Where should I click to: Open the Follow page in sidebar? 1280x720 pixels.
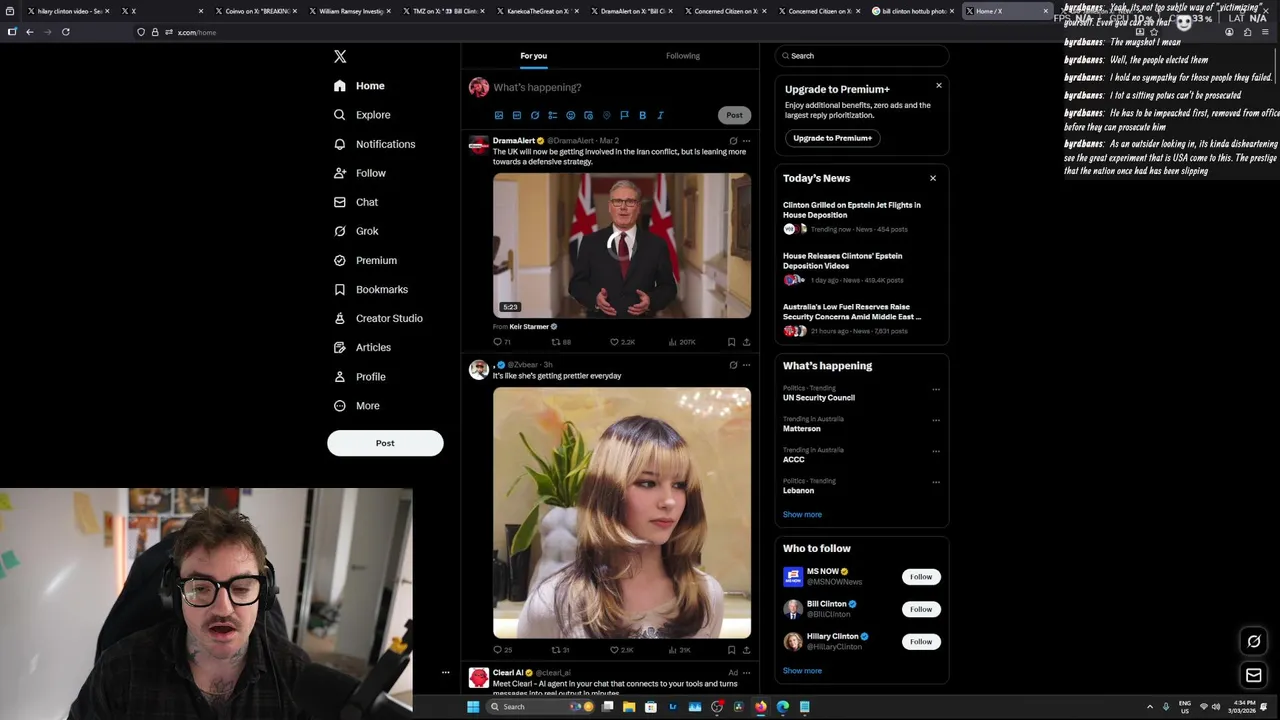(x=360, y=173)
